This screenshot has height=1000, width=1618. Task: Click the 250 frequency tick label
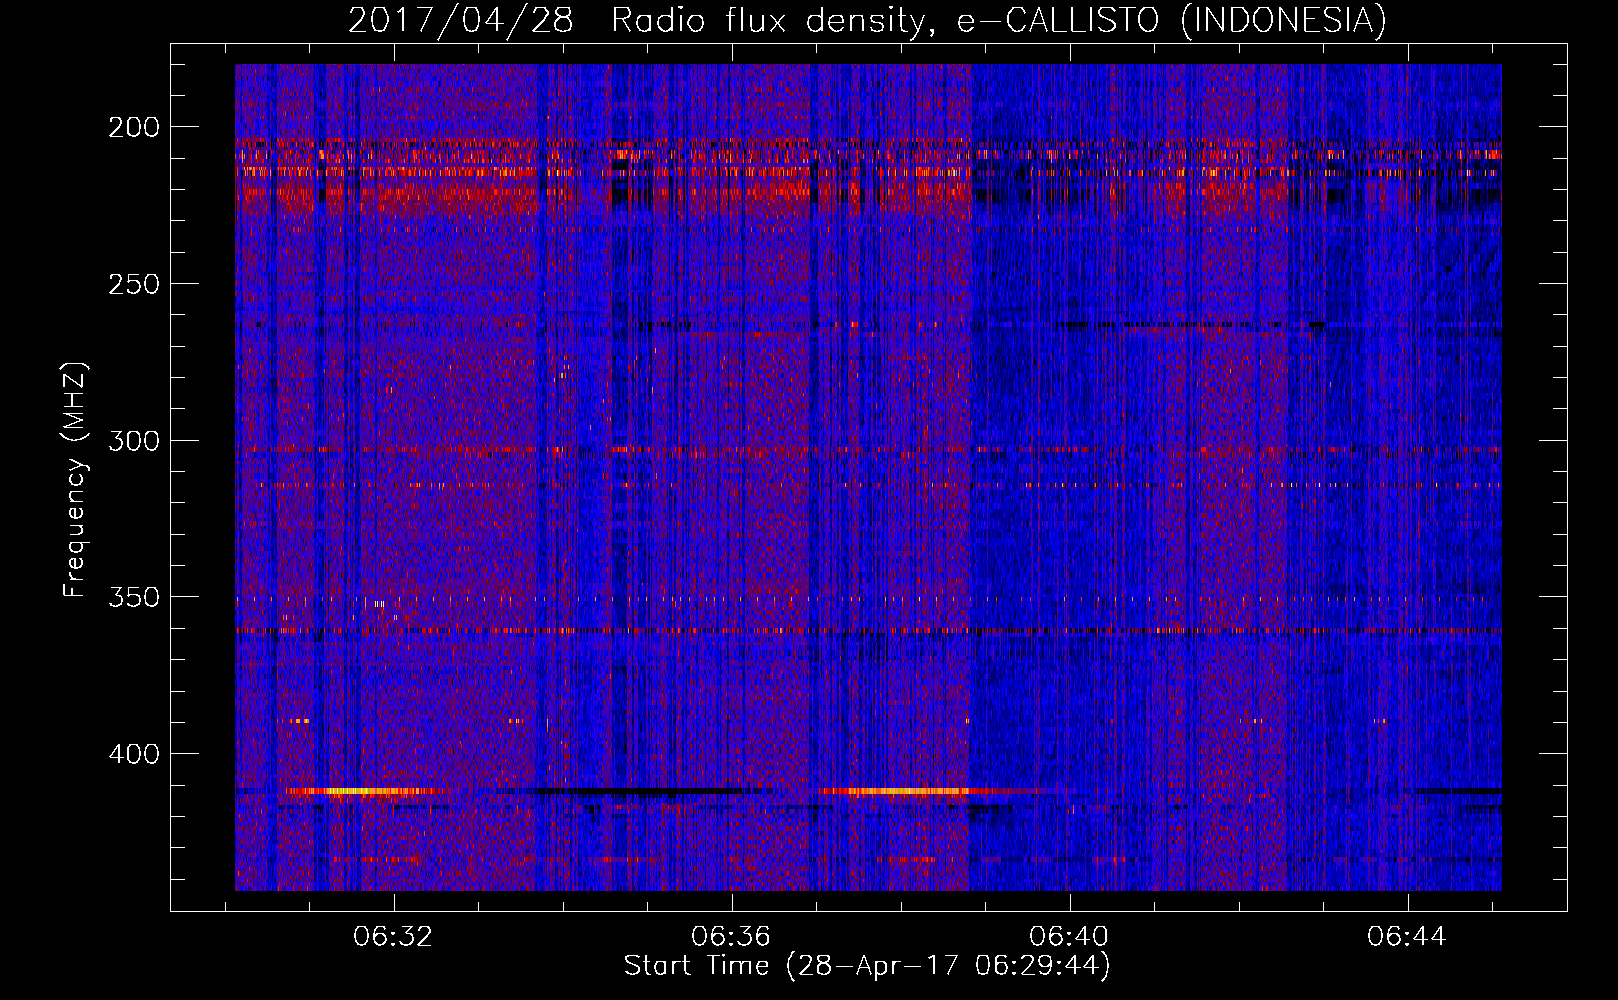(134, 284)
